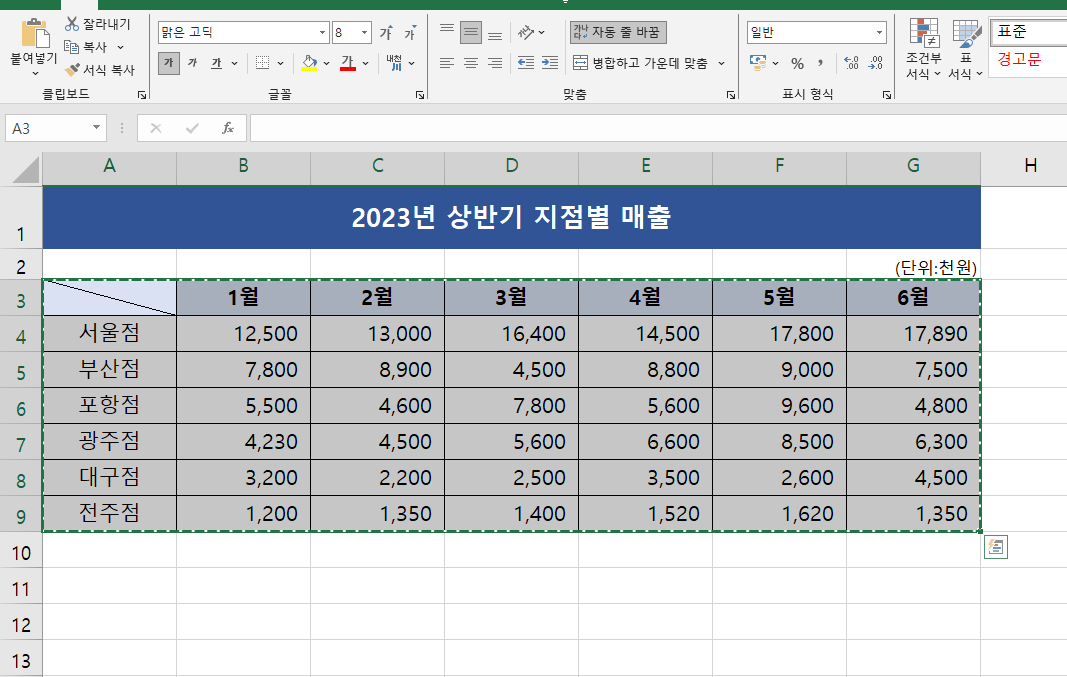Viewport: 1067px width, 677px height.
Task: Select cell containing 서울점
Action: [110, 333]
